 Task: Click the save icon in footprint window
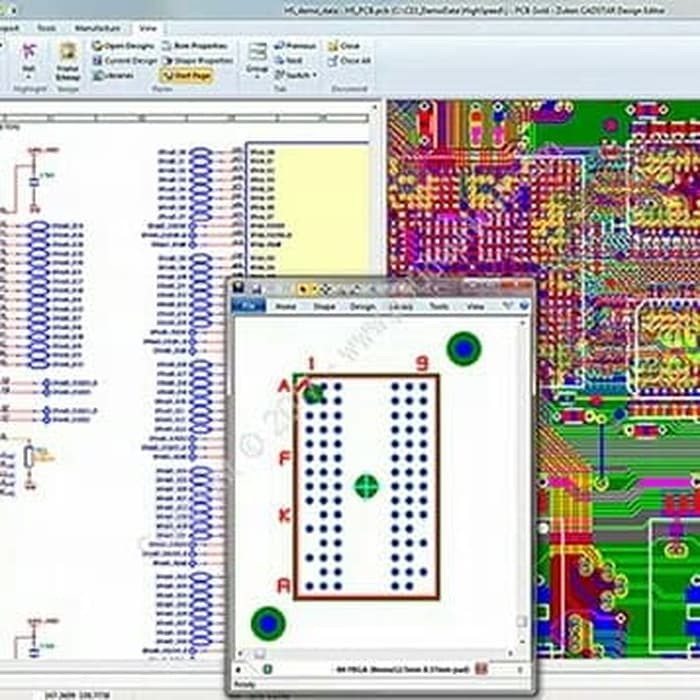(254, 289)
